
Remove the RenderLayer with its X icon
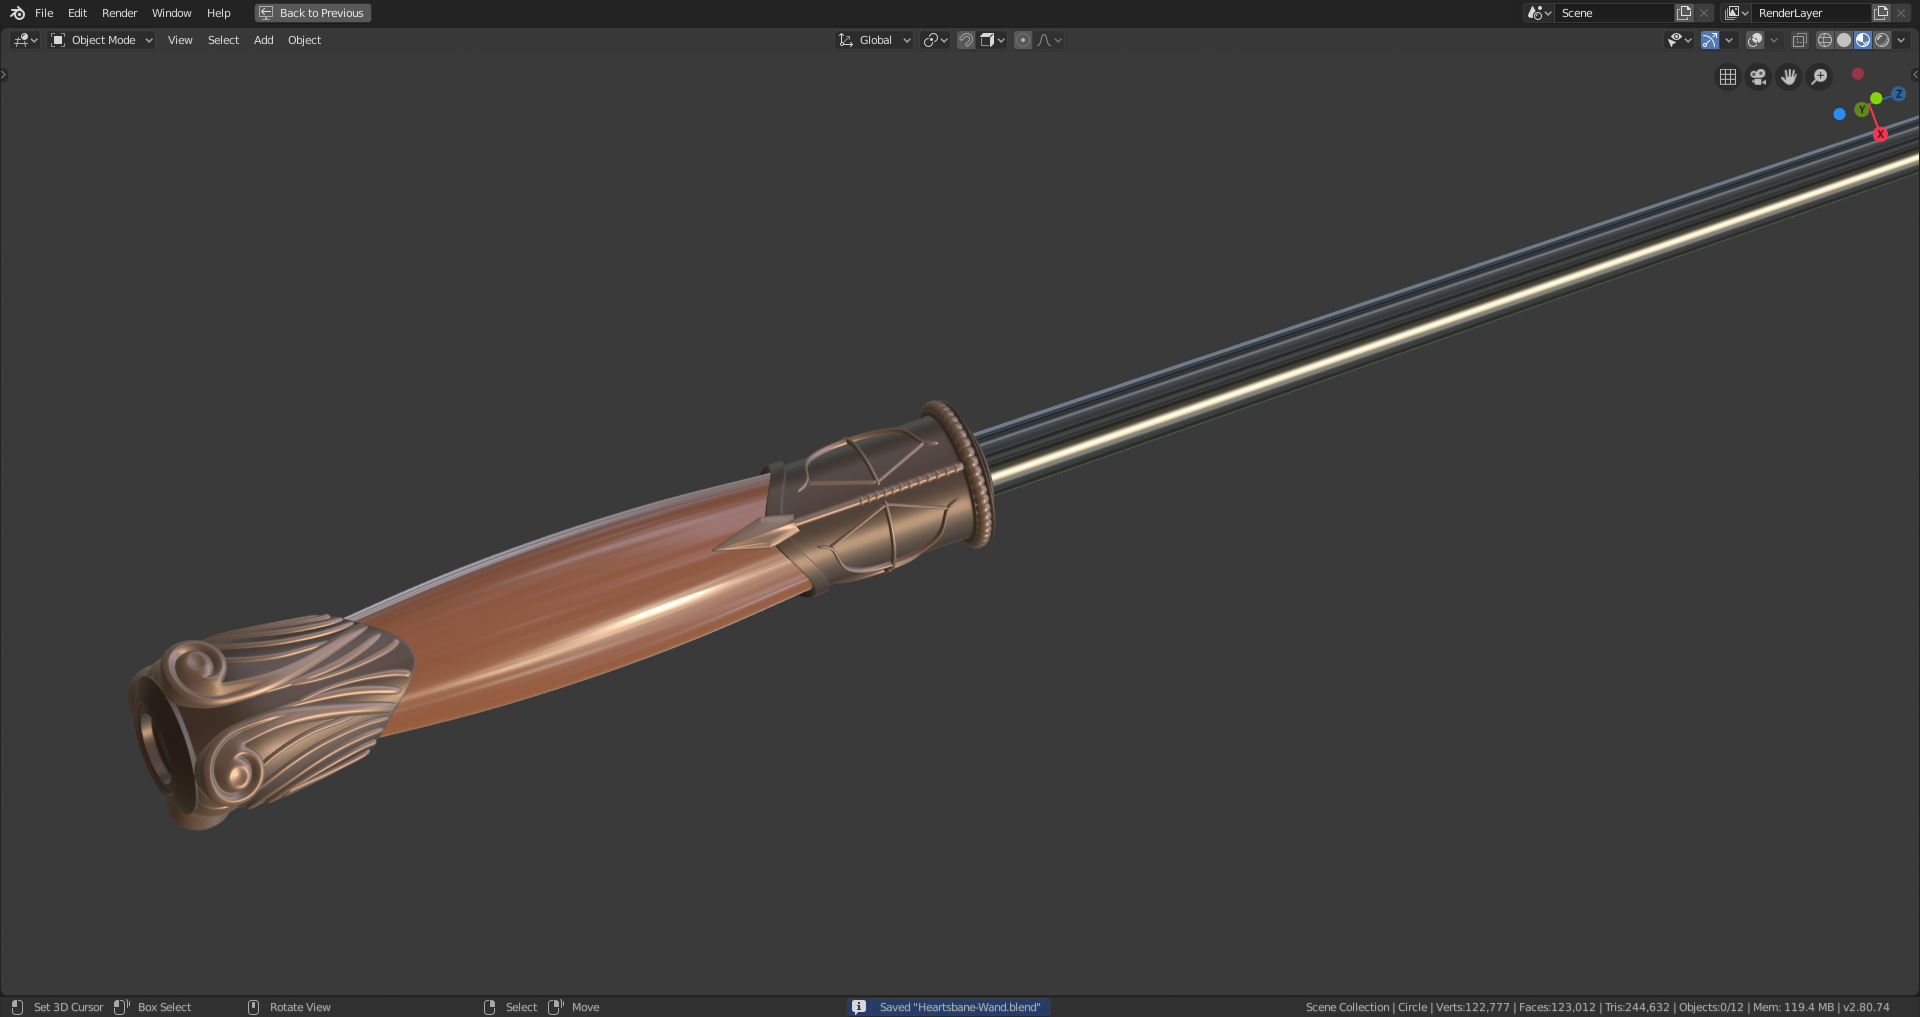click(1901, 13)
